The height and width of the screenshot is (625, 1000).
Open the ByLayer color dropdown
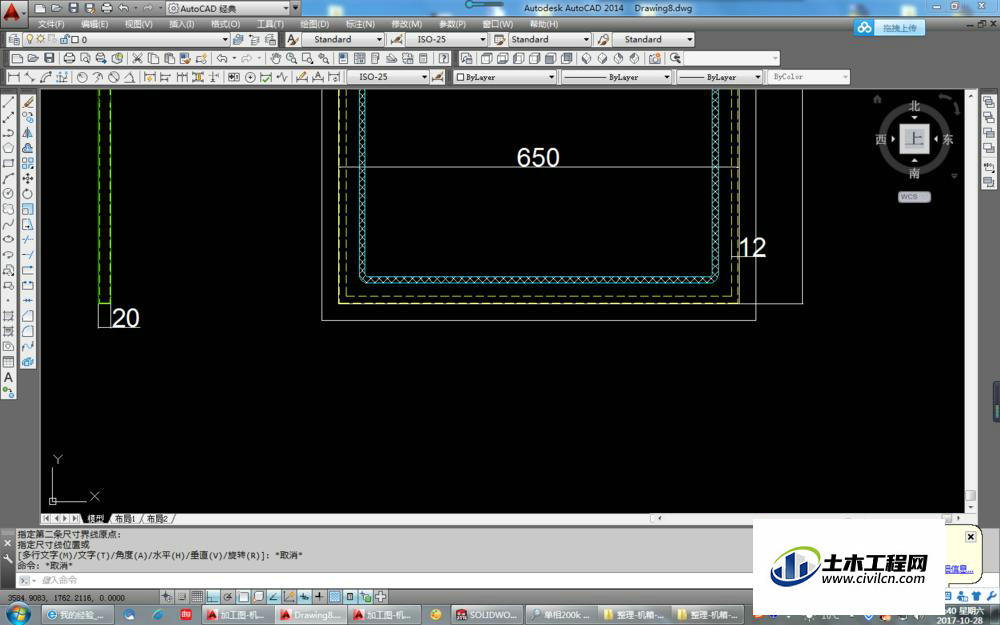coord(505,77)
